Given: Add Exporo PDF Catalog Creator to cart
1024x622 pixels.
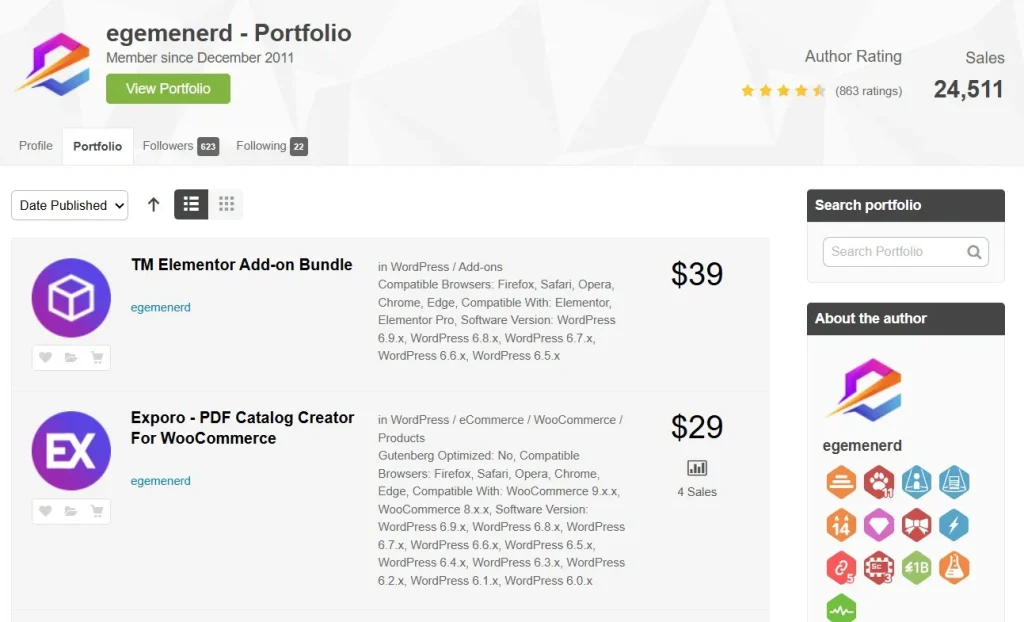Looking at the screenshot, I should pyautogui.click(x=97, y=511).
